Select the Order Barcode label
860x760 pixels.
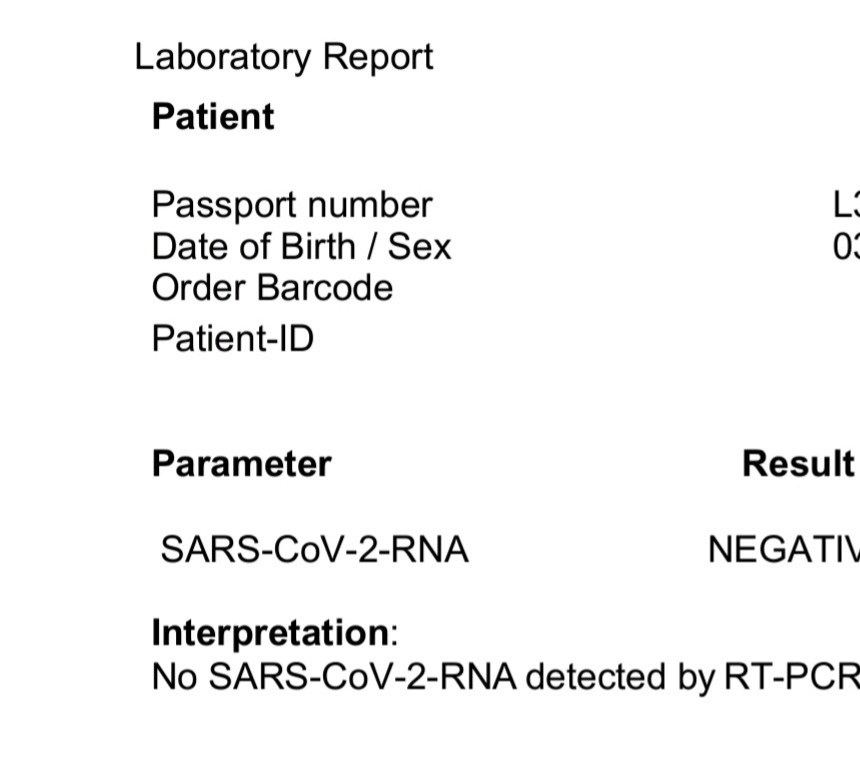[272, 288]
